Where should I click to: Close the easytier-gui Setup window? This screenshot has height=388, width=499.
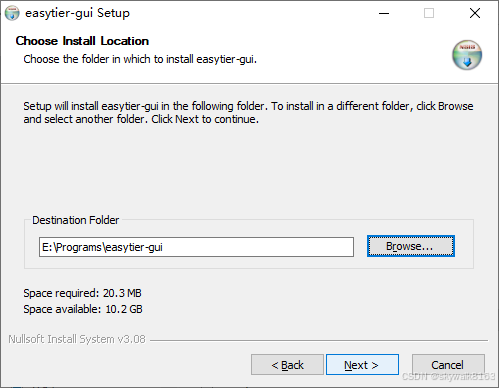point(475,13)
